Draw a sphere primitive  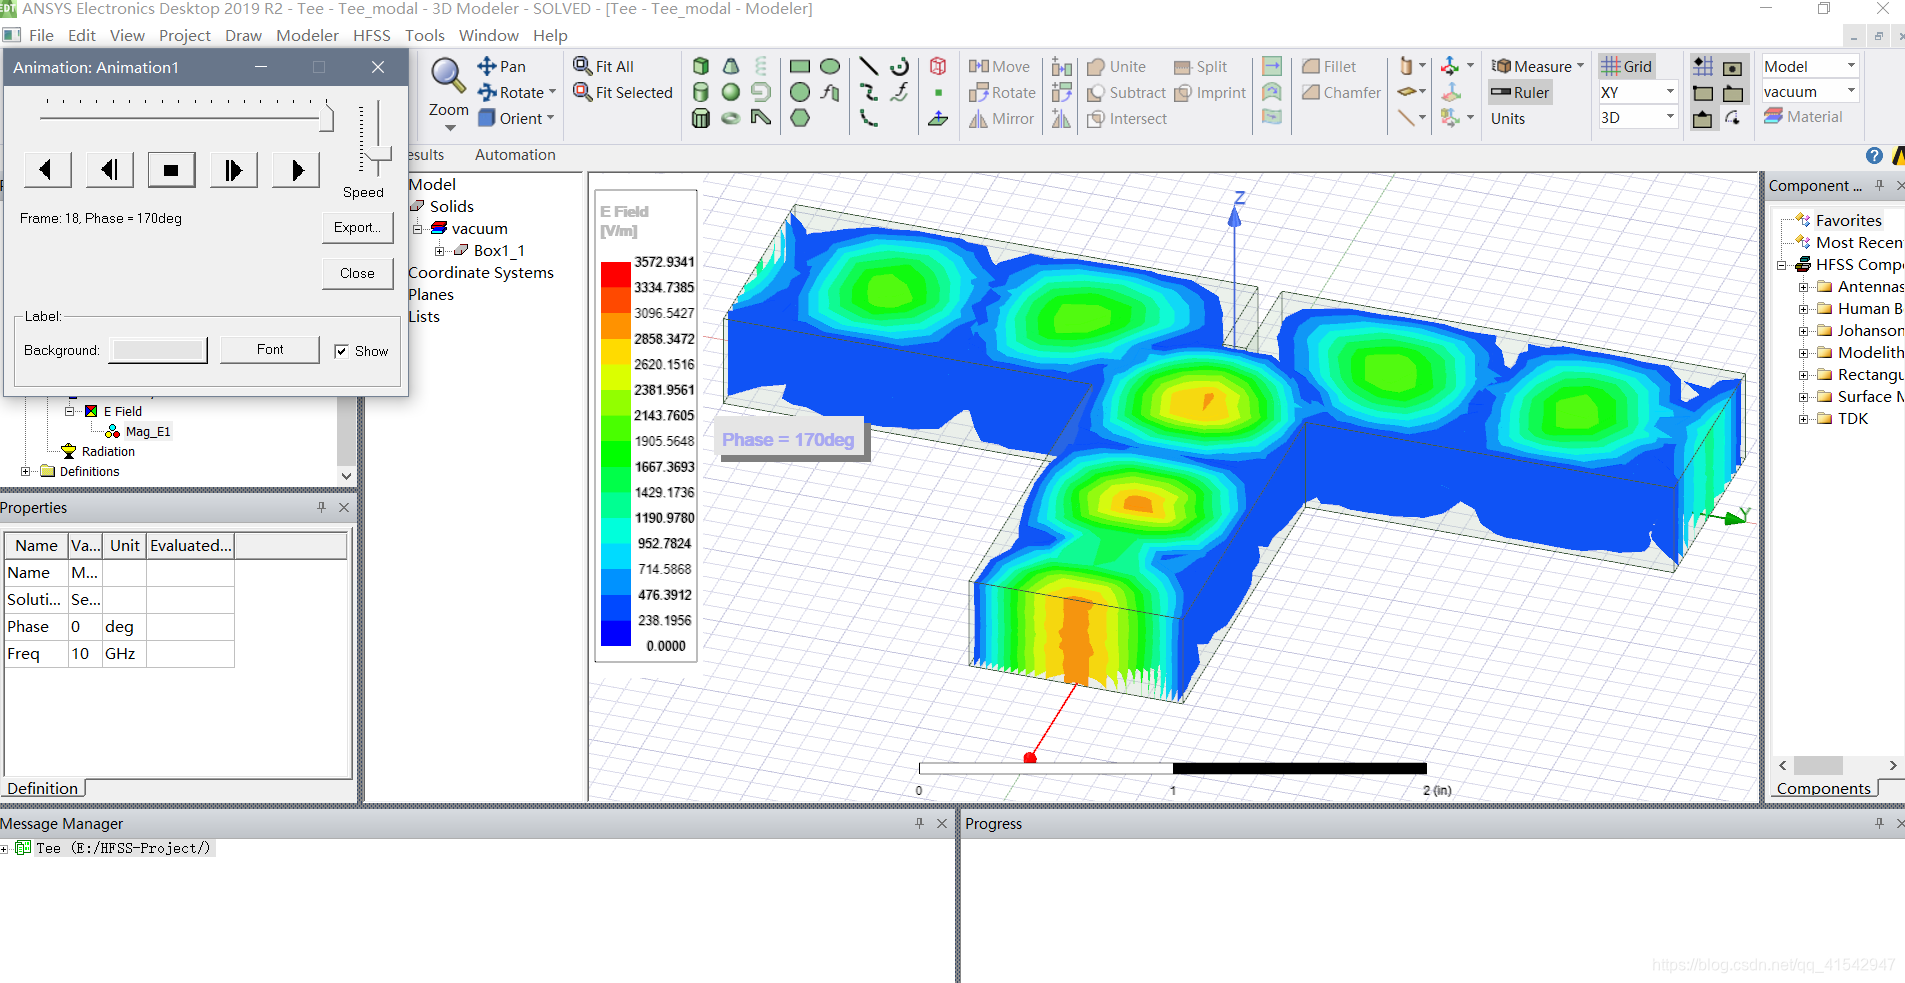731,92
